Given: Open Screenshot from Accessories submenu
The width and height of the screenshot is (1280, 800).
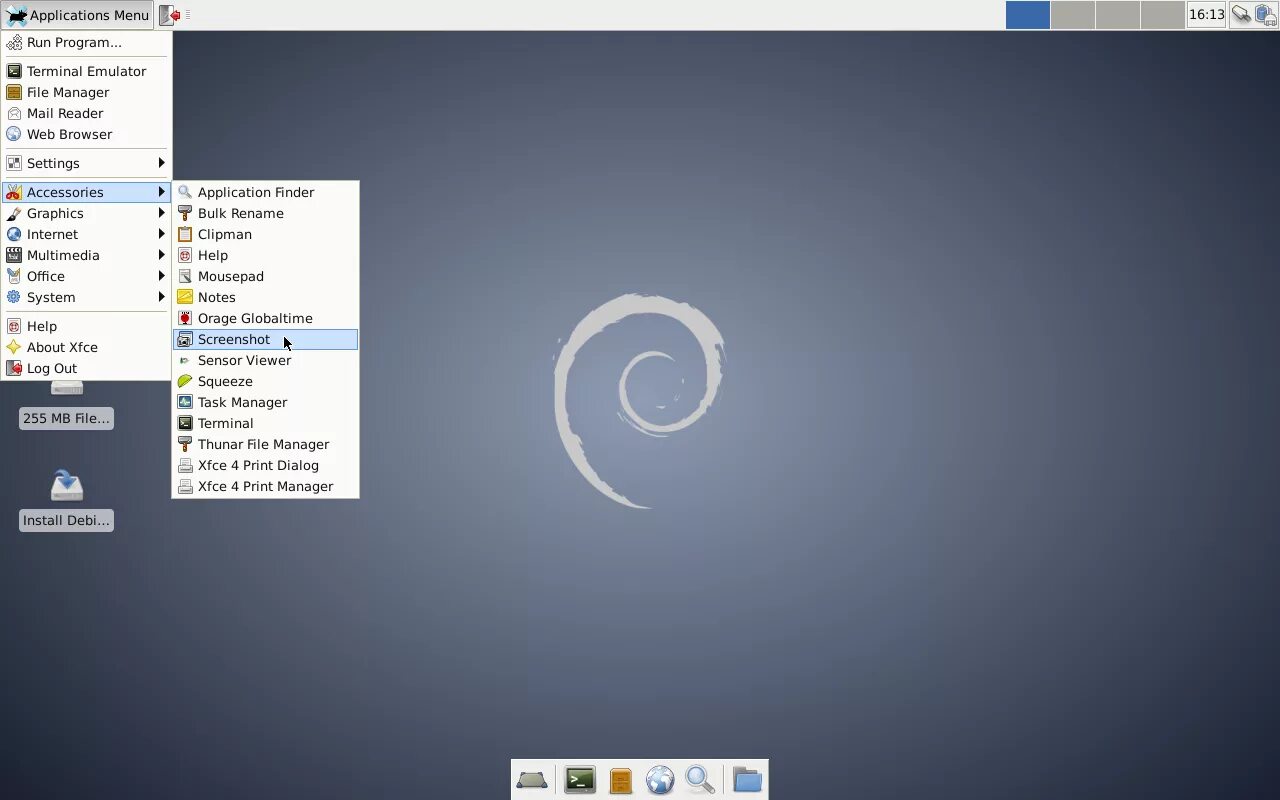Looking at the screenshot, I should tap(265, 339).
